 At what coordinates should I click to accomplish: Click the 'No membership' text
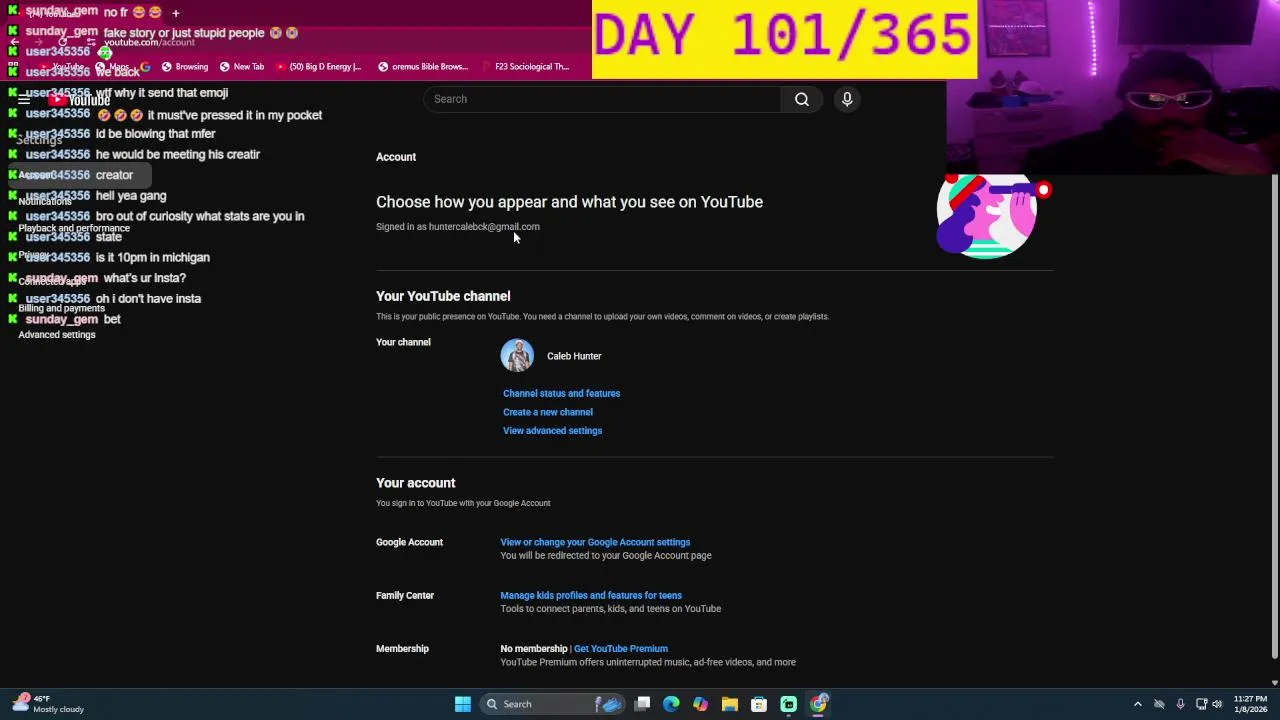click(534, 649)
